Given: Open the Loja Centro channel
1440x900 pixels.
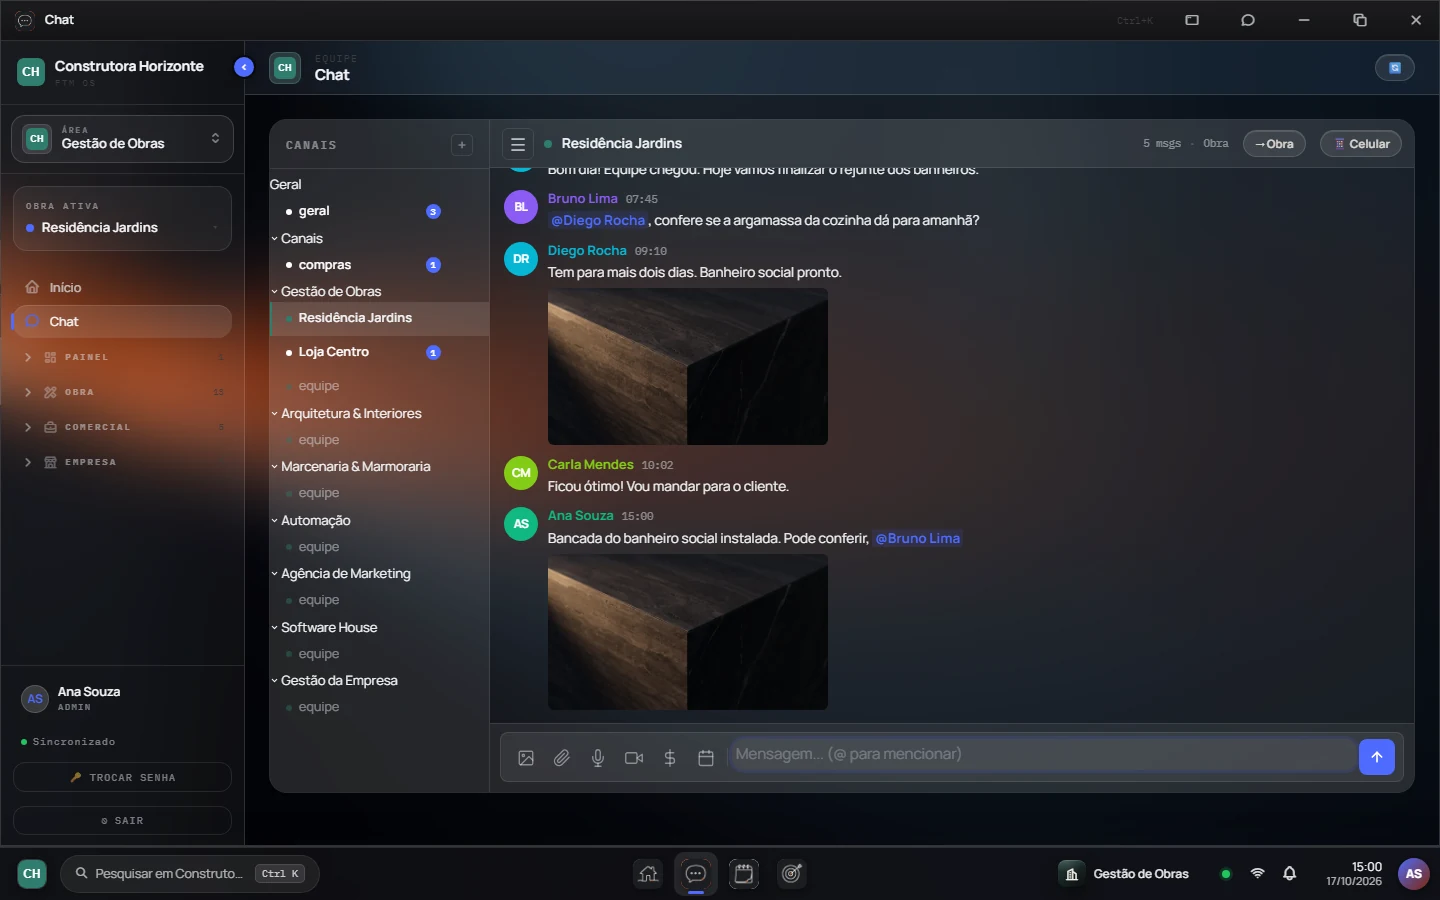Looking at the screenshot, I should tap(379, 352).
